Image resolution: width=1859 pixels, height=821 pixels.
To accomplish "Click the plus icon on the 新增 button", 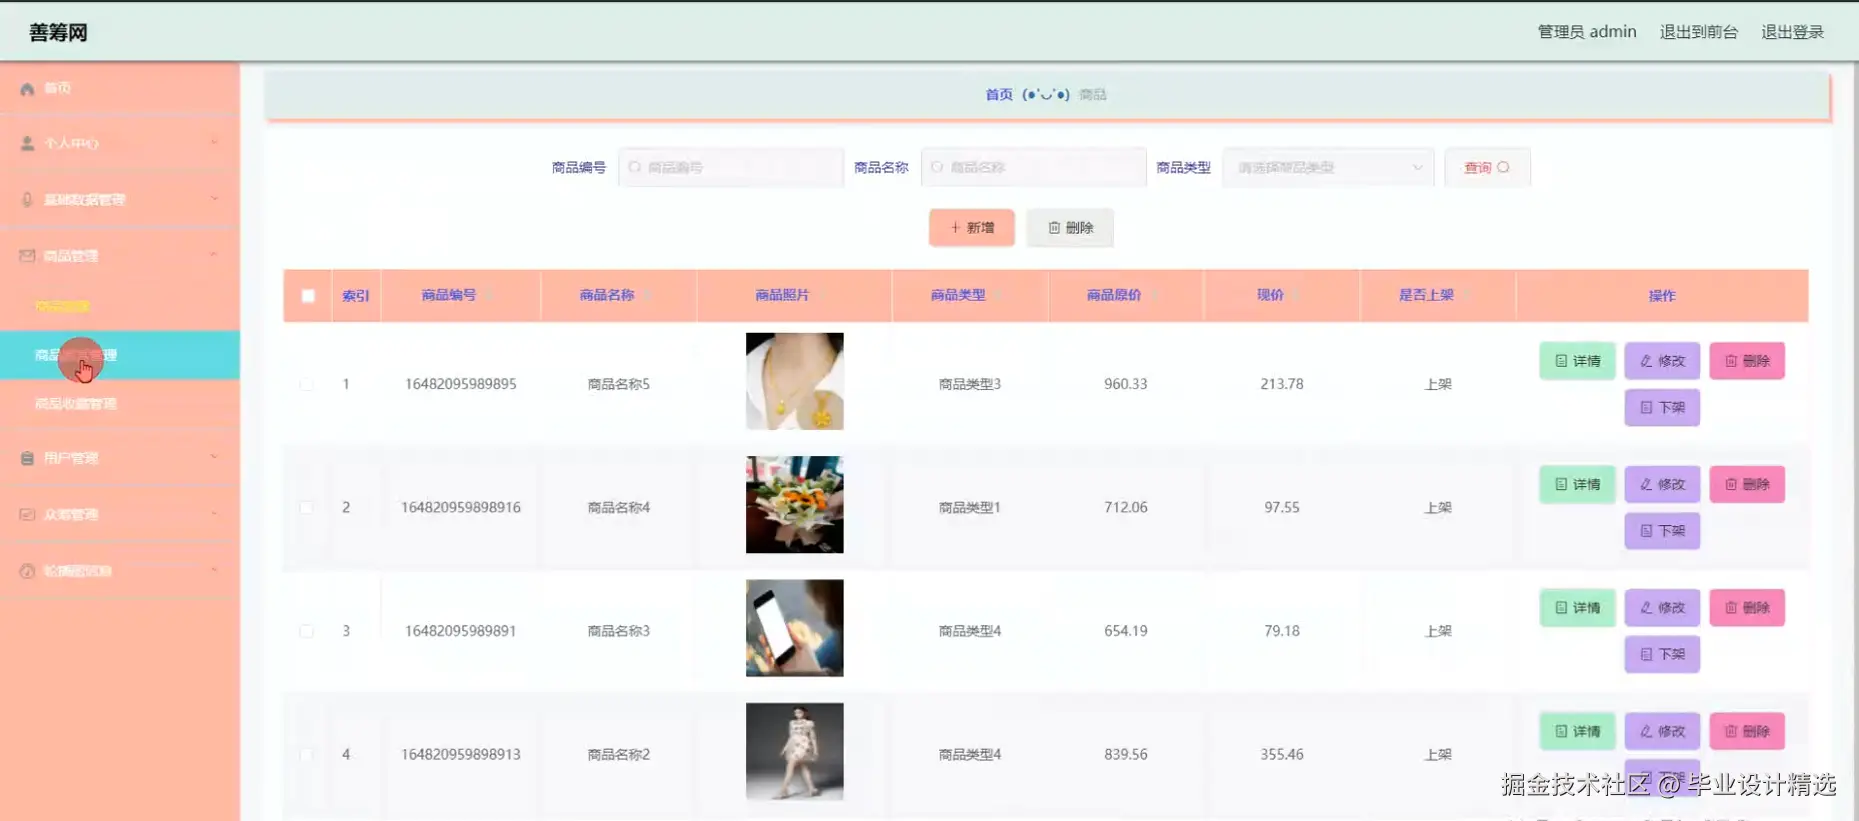I will (955, 228).
